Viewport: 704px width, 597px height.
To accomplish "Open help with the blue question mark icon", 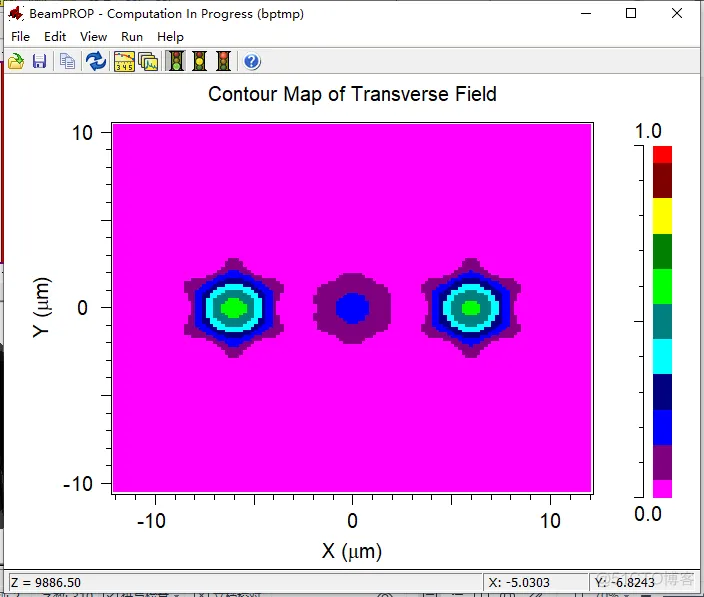I will 252,62.
